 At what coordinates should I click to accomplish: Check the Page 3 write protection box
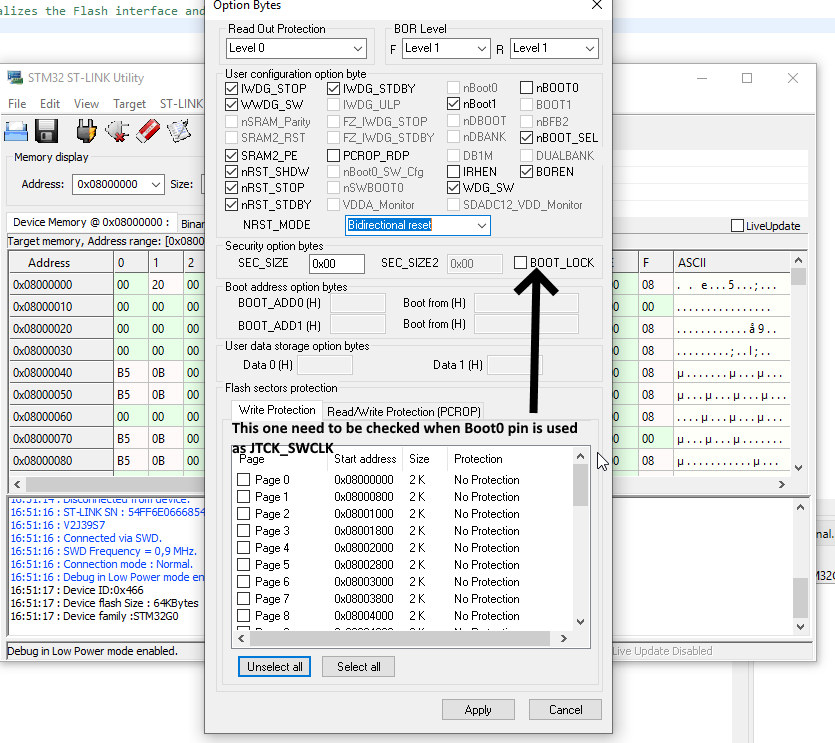[243, 530]
